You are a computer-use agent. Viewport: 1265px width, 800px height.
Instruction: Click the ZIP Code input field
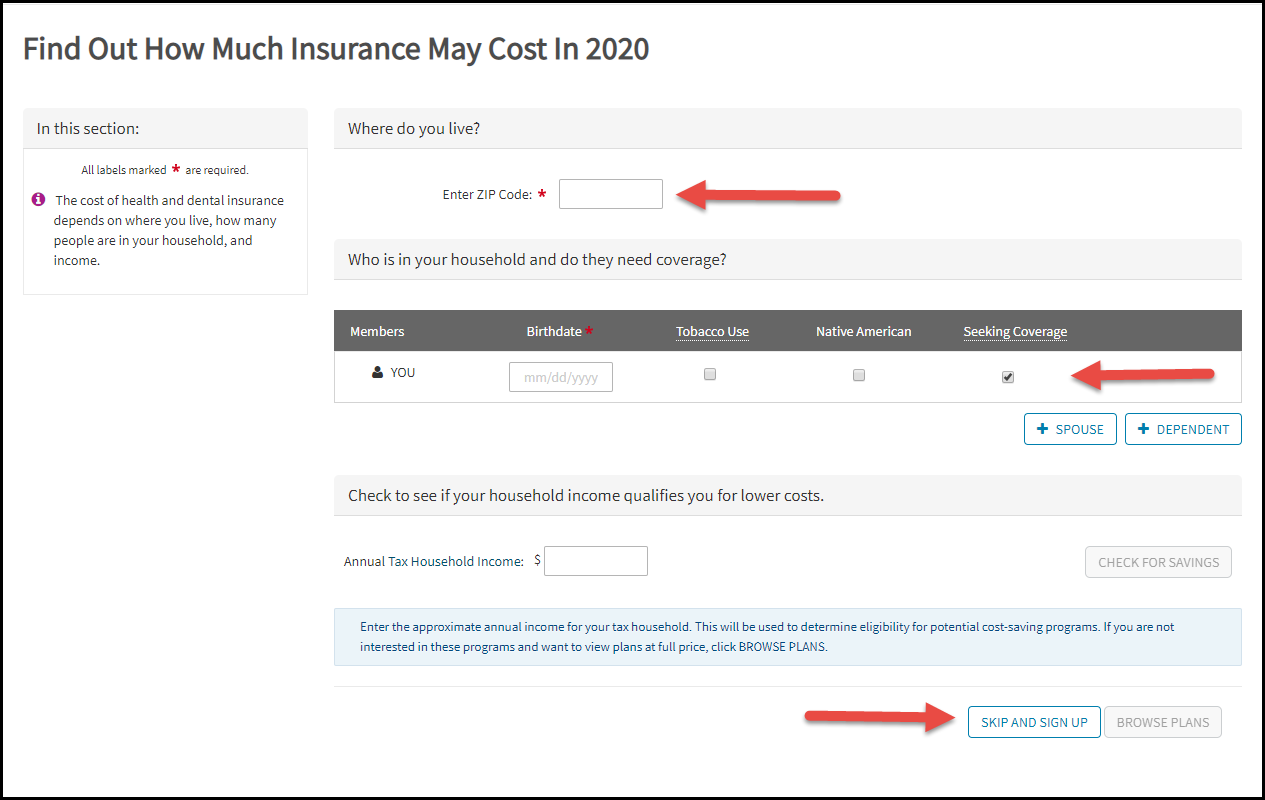point(610,194)
